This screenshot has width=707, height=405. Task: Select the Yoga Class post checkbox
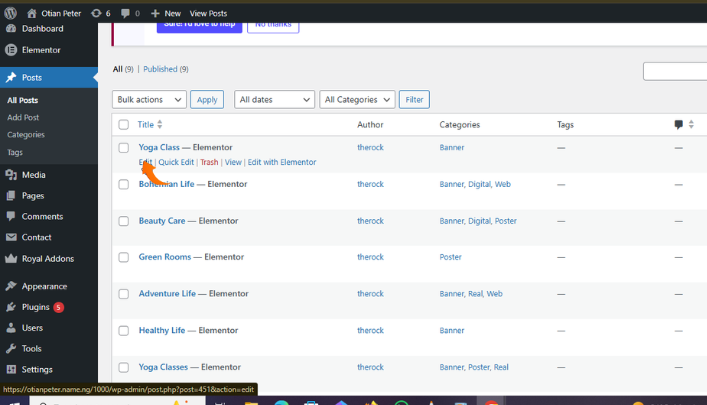click(x=124, y=148)
